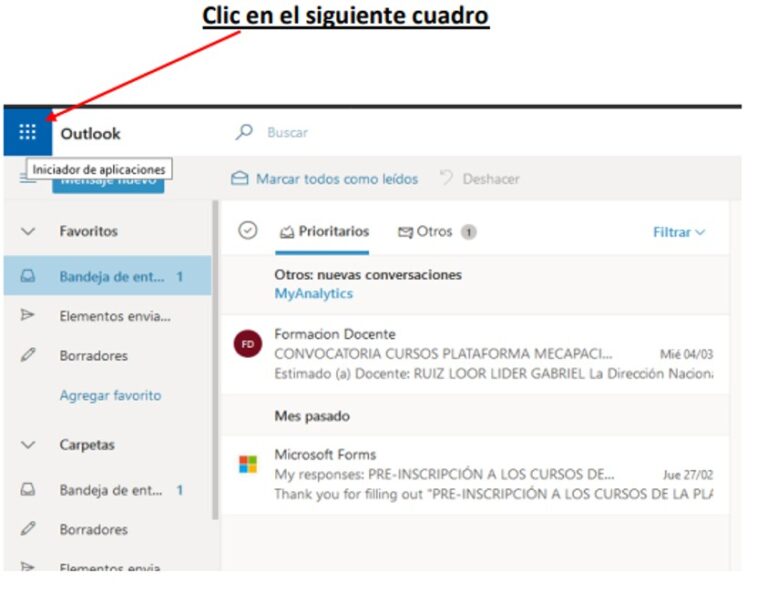Image resolution: width=768 pixels, height=593 pixels.
Task: Open the Formacion Docente email
Action: (475, 354)
